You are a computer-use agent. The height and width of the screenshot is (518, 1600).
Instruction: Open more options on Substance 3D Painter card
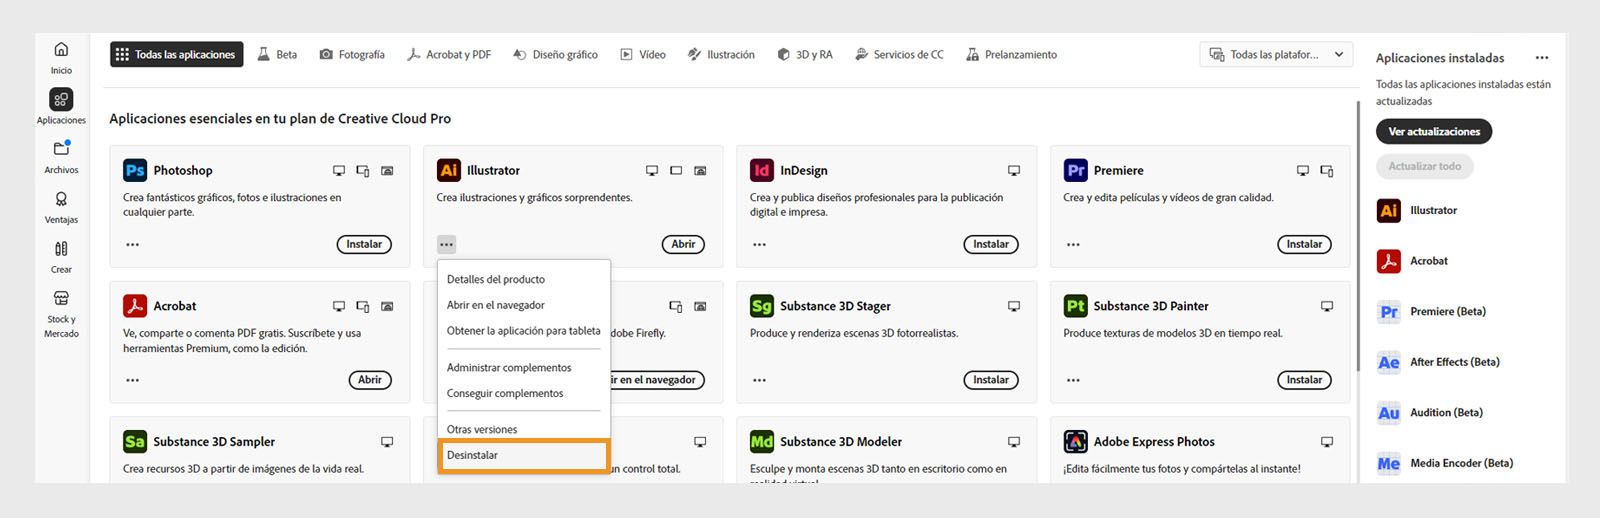point(1073,380)
